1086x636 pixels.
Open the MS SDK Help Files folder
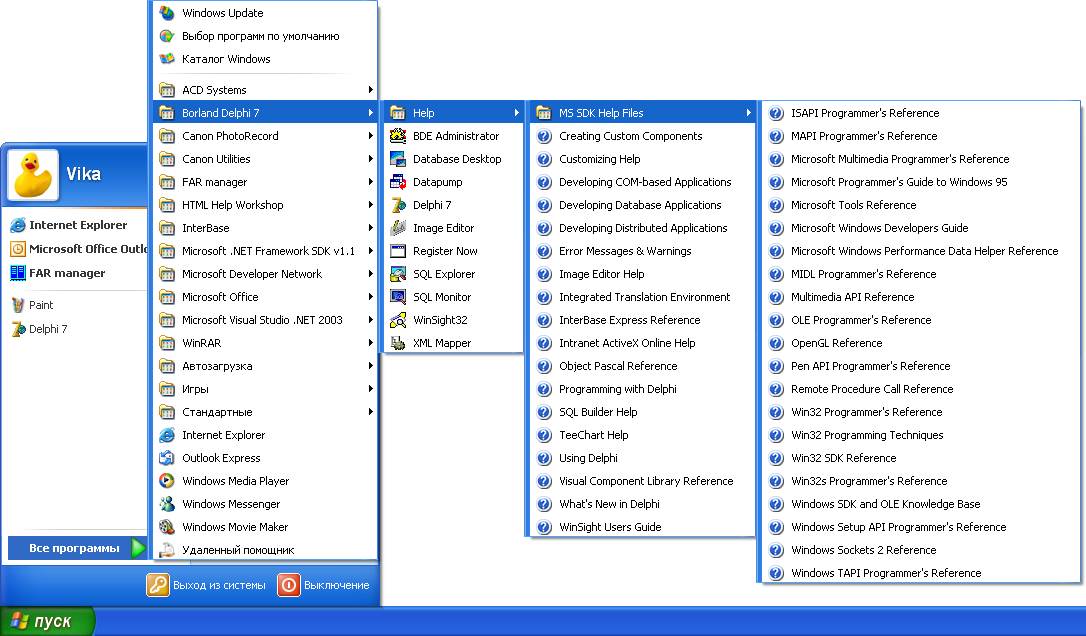coord(642,113)
